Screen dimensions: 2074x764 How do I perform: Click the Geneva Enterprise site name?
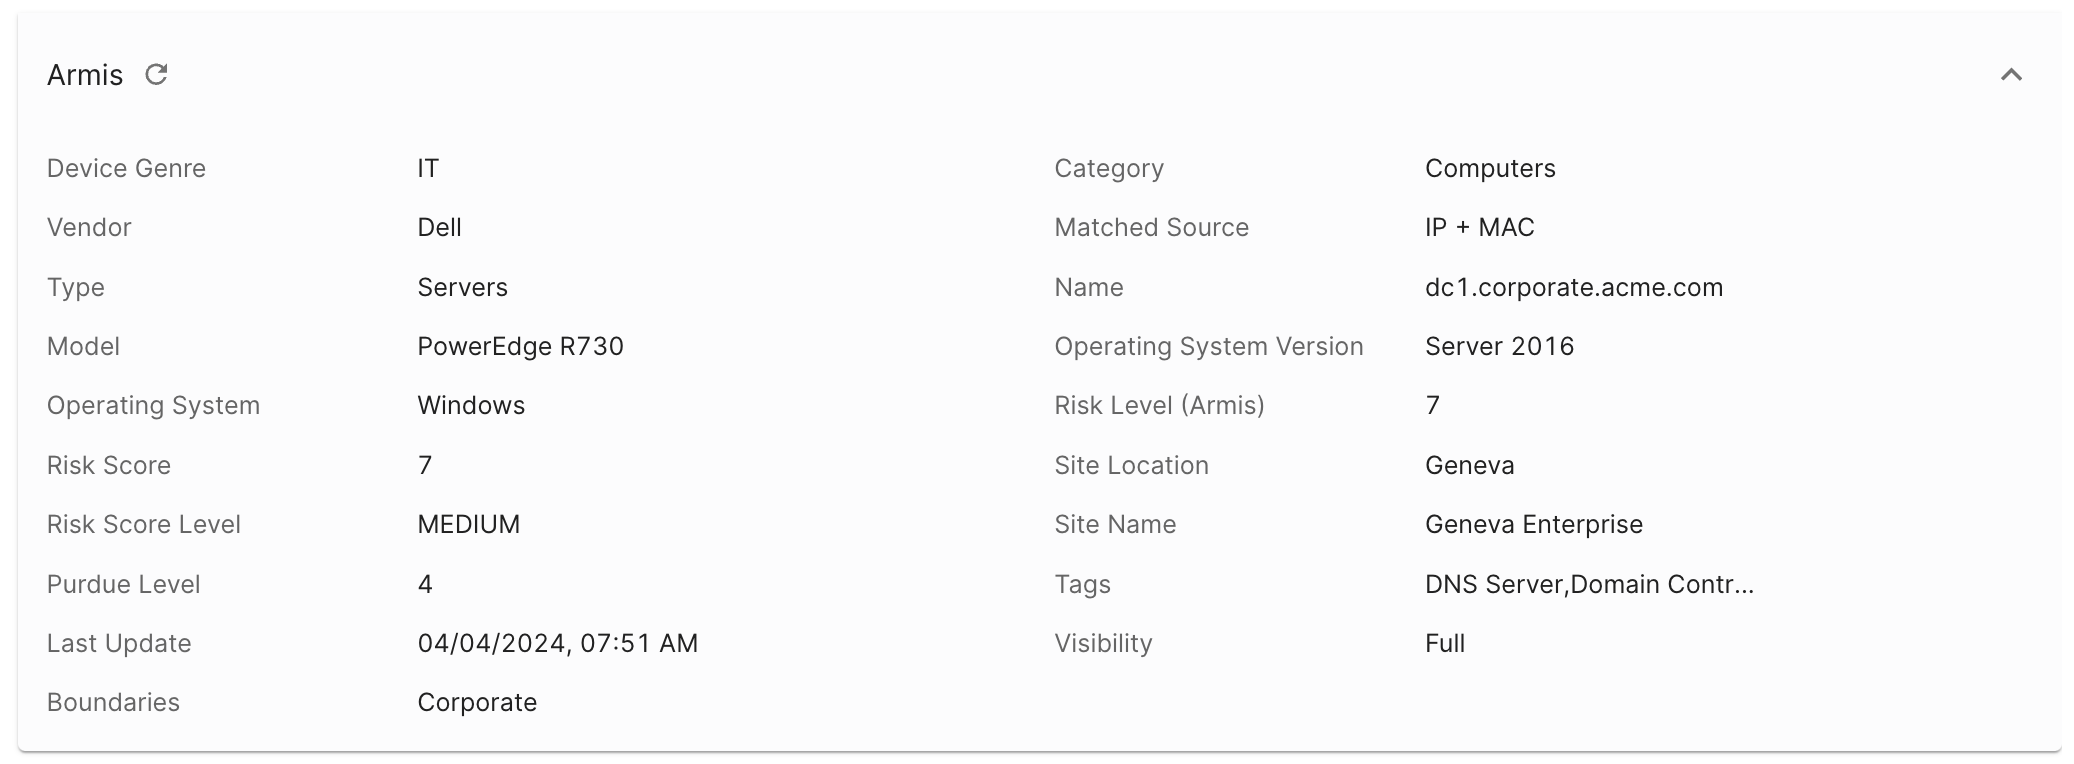[1533, 525]
